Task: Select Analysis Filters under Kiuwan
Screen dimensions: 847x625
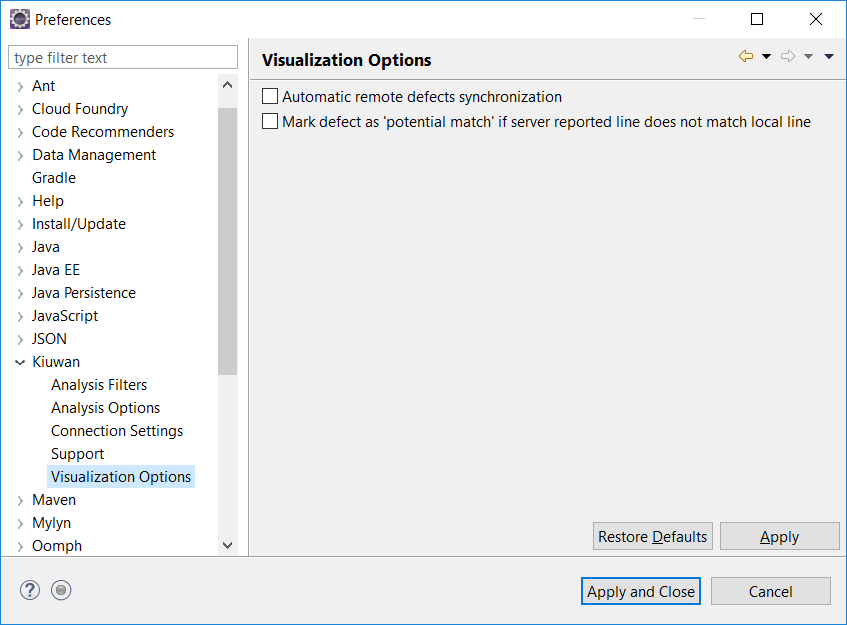Action: [x=98, y=384]
